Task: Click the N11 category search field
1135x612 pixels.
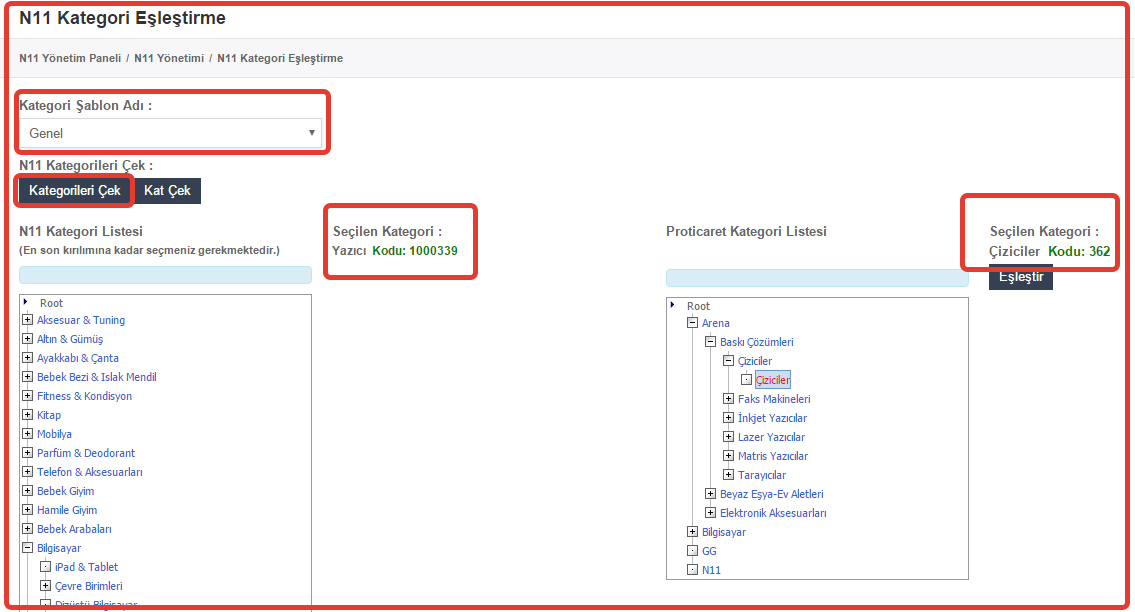Action: pyautogui.click(x=165, y=274)
